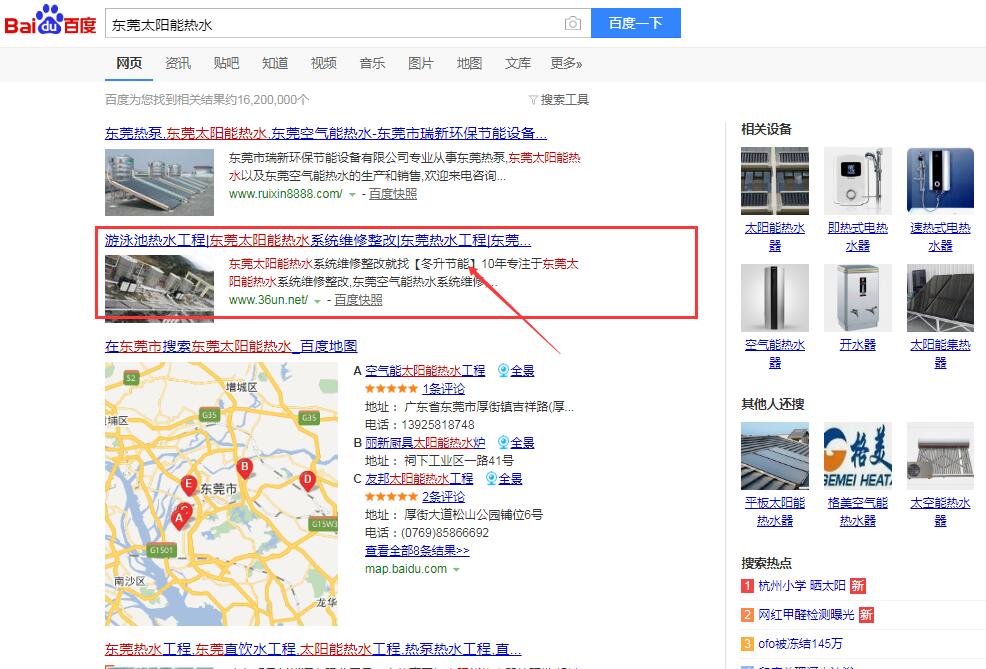This screenshot has width=986, height=669.
Task: Open the 搜索工具 filter icon
Action: (x=533, y=100)
